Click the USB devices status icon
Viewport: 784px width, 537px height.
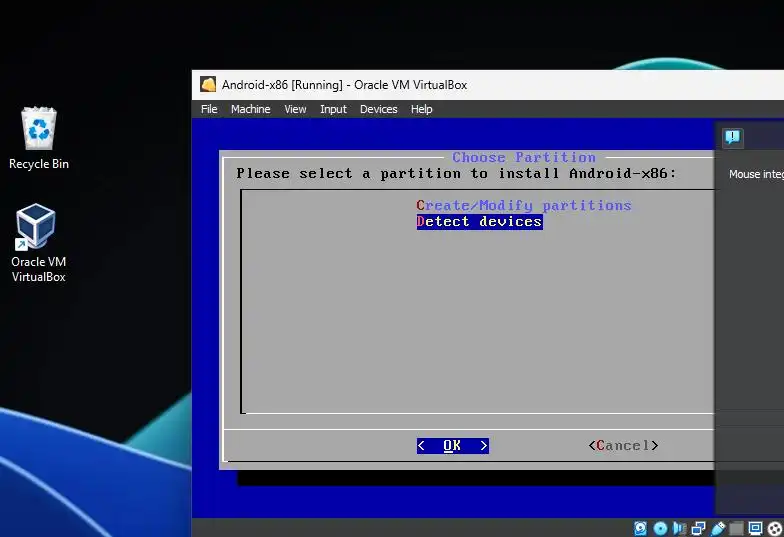[718, 528]
